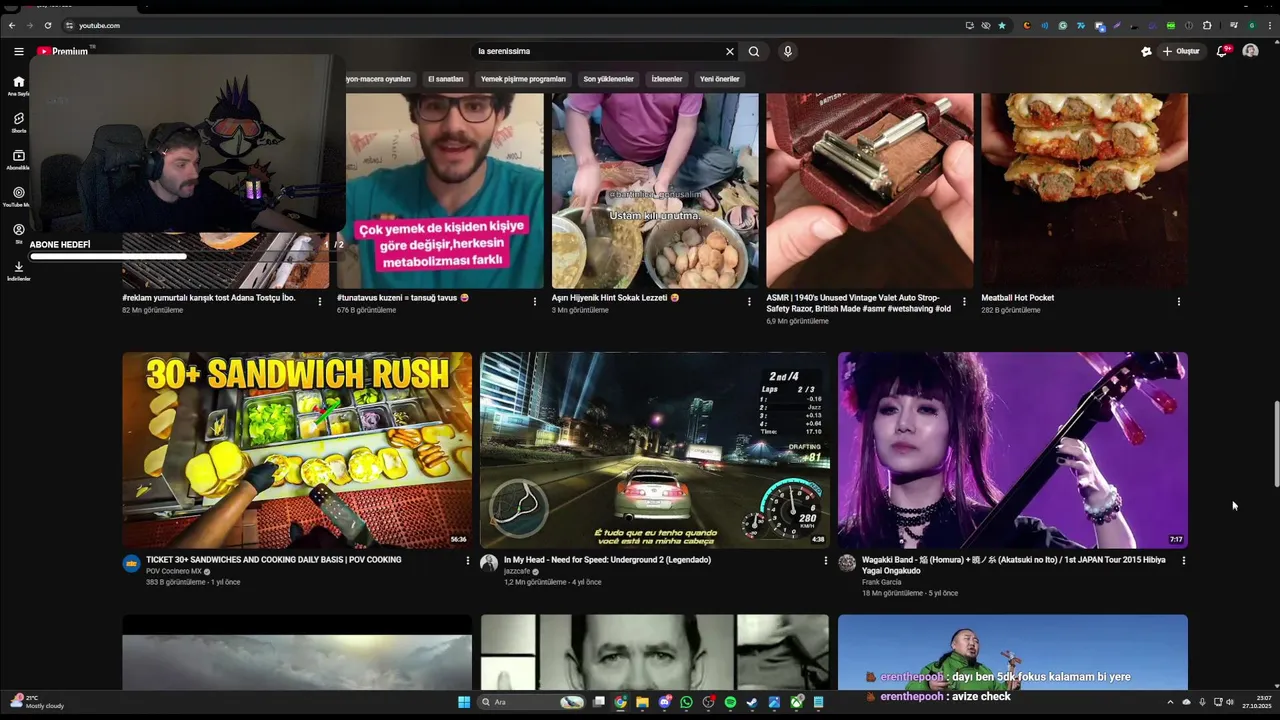Select the 'Son yüklenenler' filter chip

(x=608, y=79)
